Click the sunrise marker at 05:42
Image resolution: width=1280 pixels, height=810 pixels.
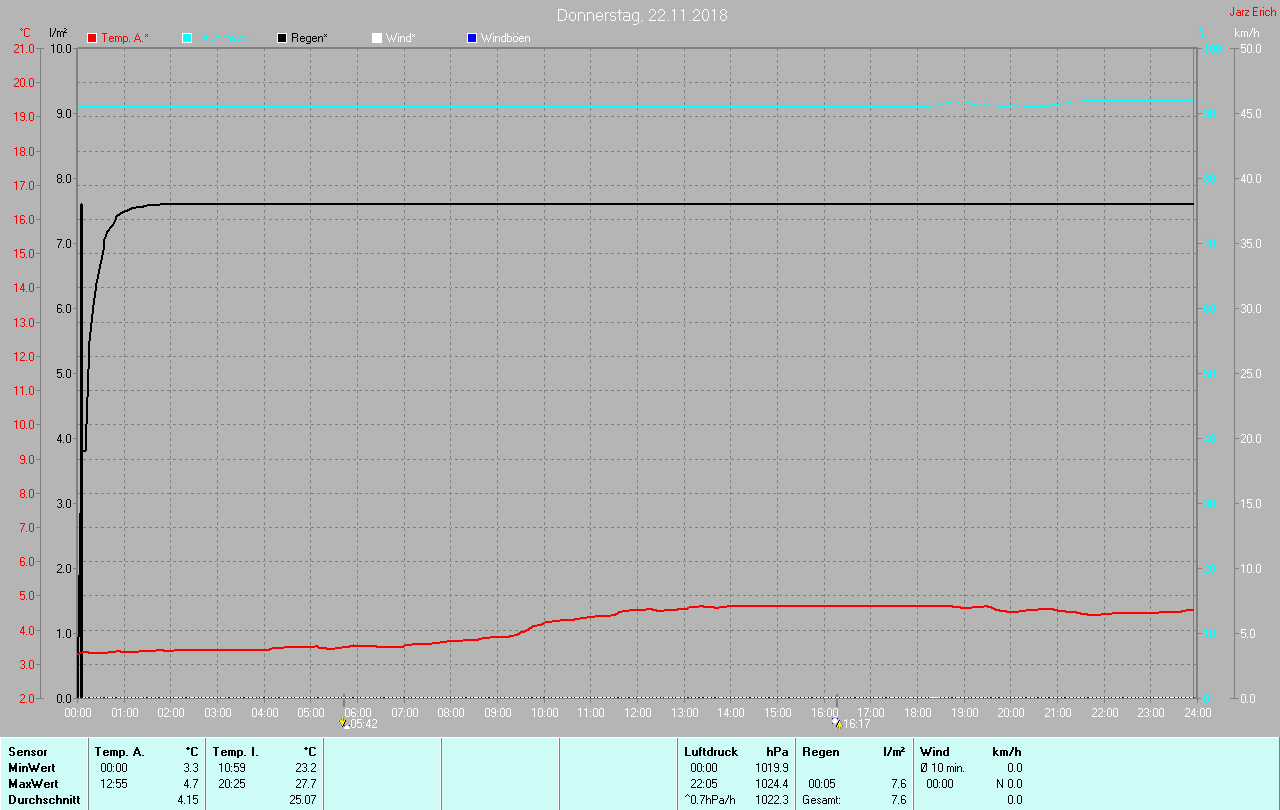(x=343, y=722)
